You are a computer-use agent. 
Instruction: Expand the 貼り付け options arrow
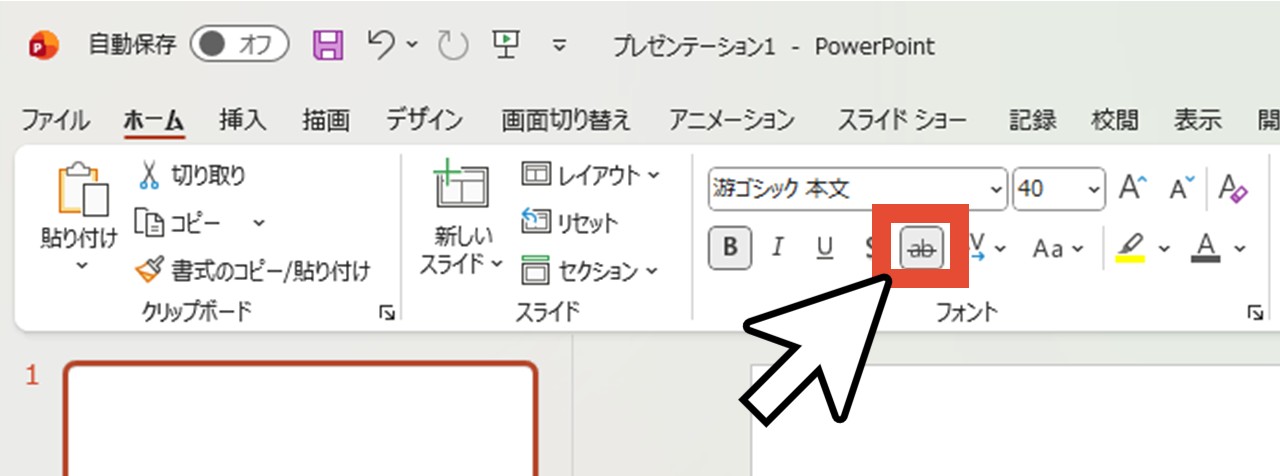(81, 264)
